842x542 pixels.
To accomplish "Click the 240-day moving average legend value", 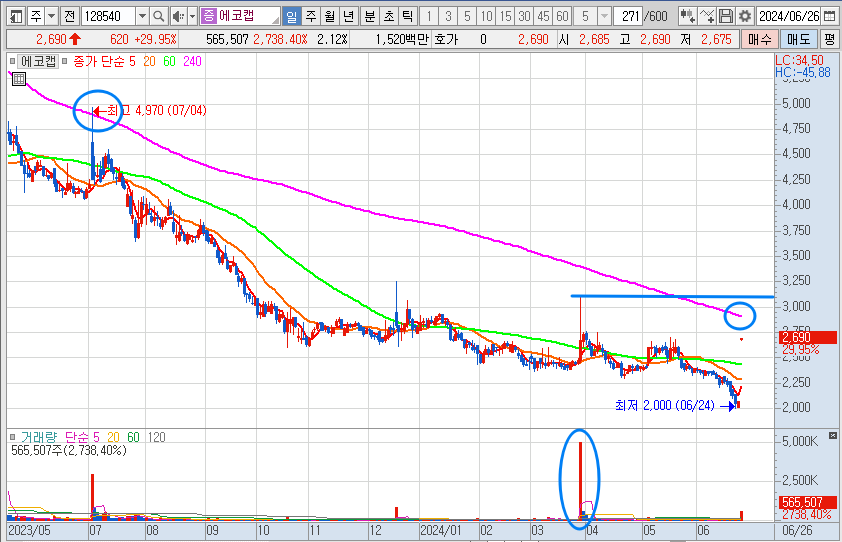I will click(192, 62).
